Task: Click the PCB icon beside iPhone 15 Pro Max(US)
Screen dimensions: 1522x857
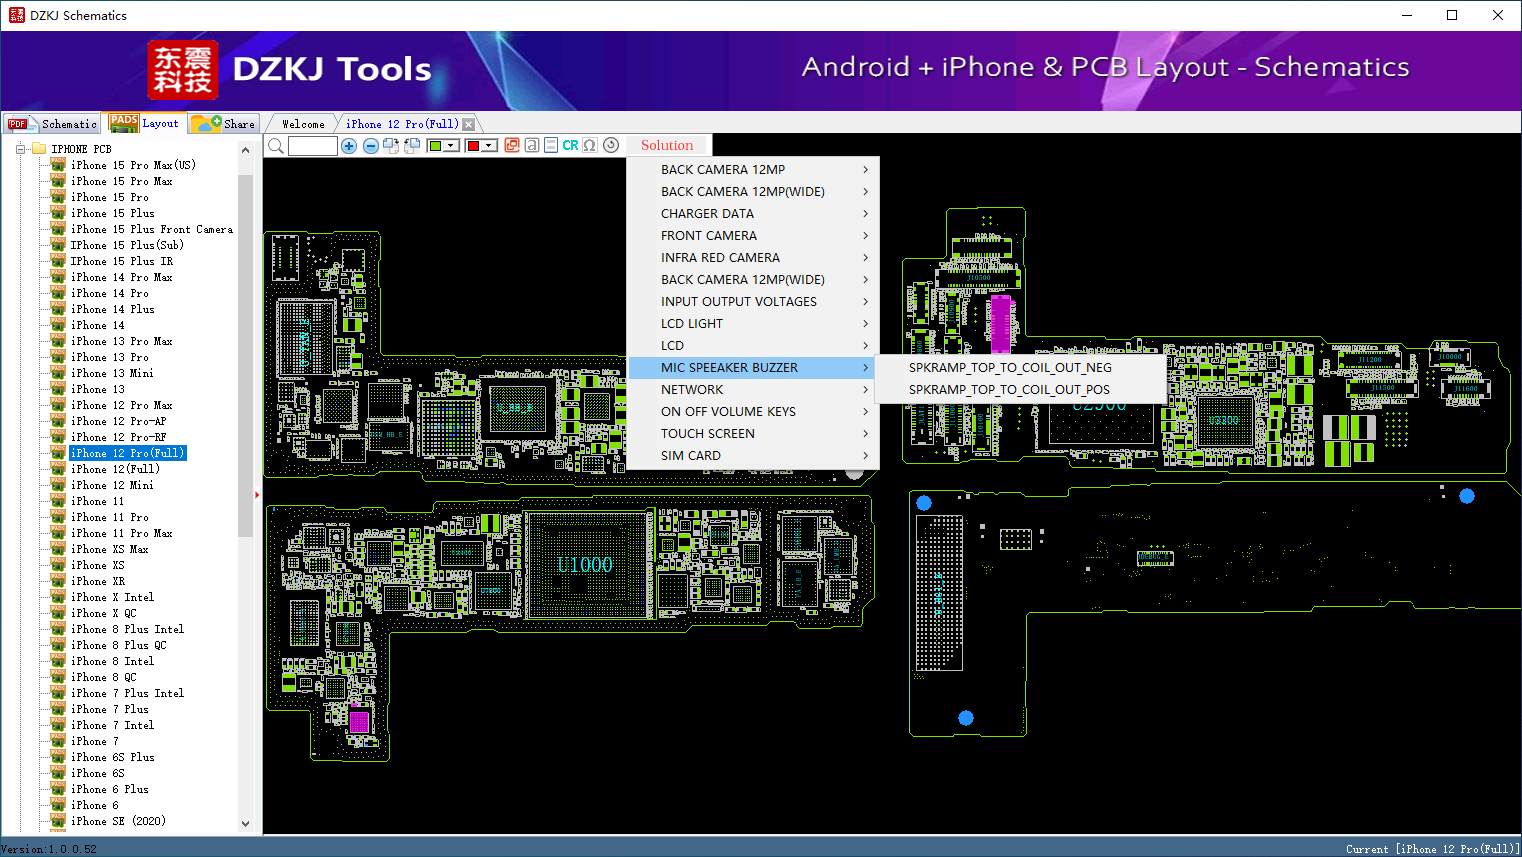Action: 58,165
